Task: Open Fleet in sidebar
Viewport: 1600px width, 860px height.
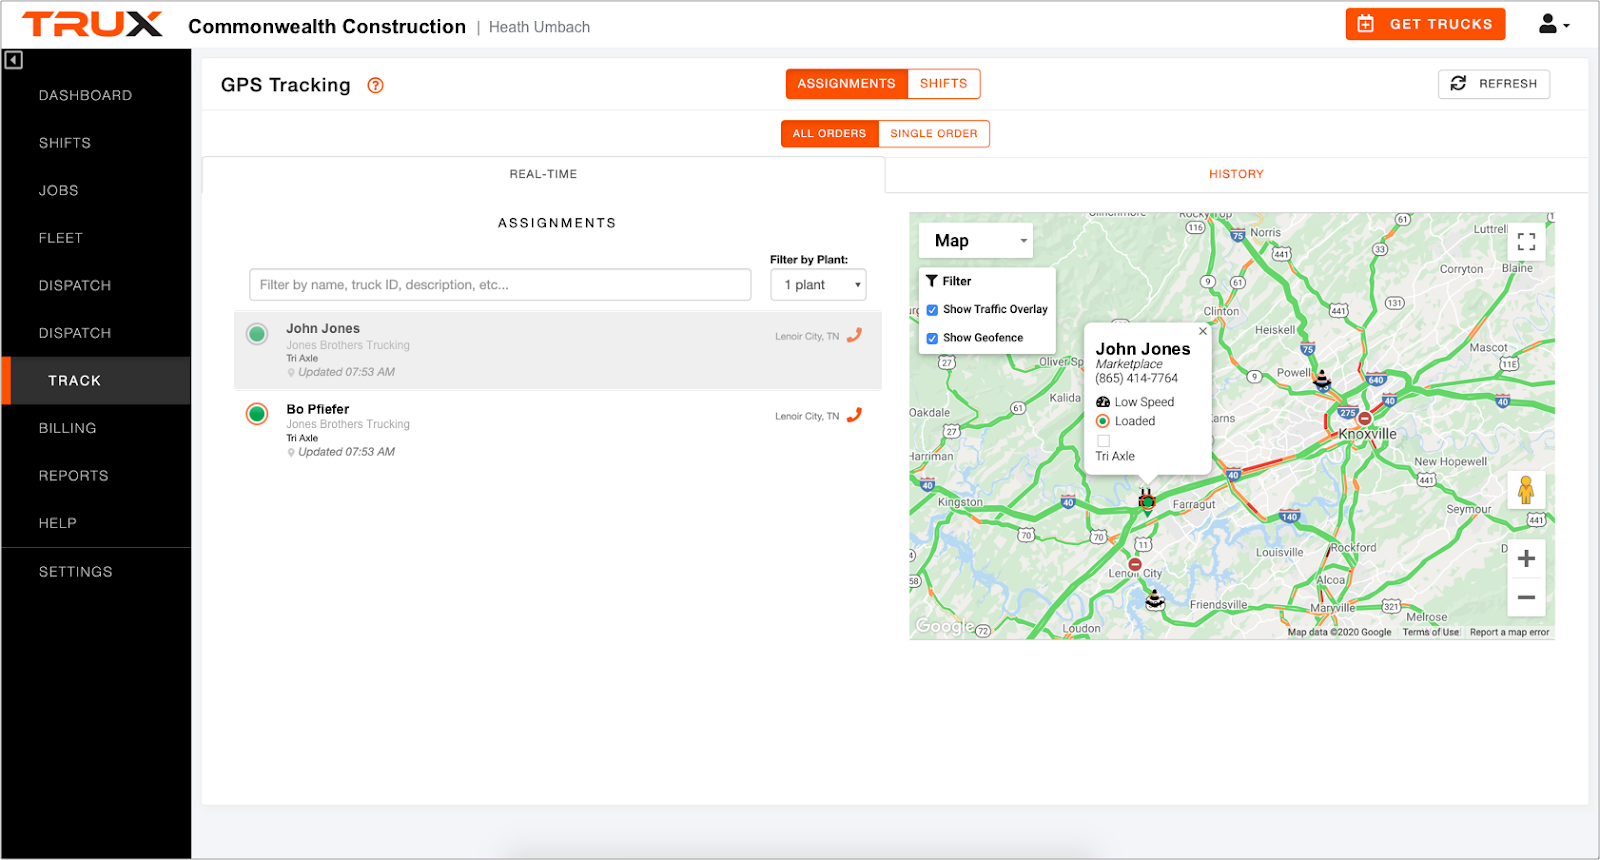Action: 61,238
